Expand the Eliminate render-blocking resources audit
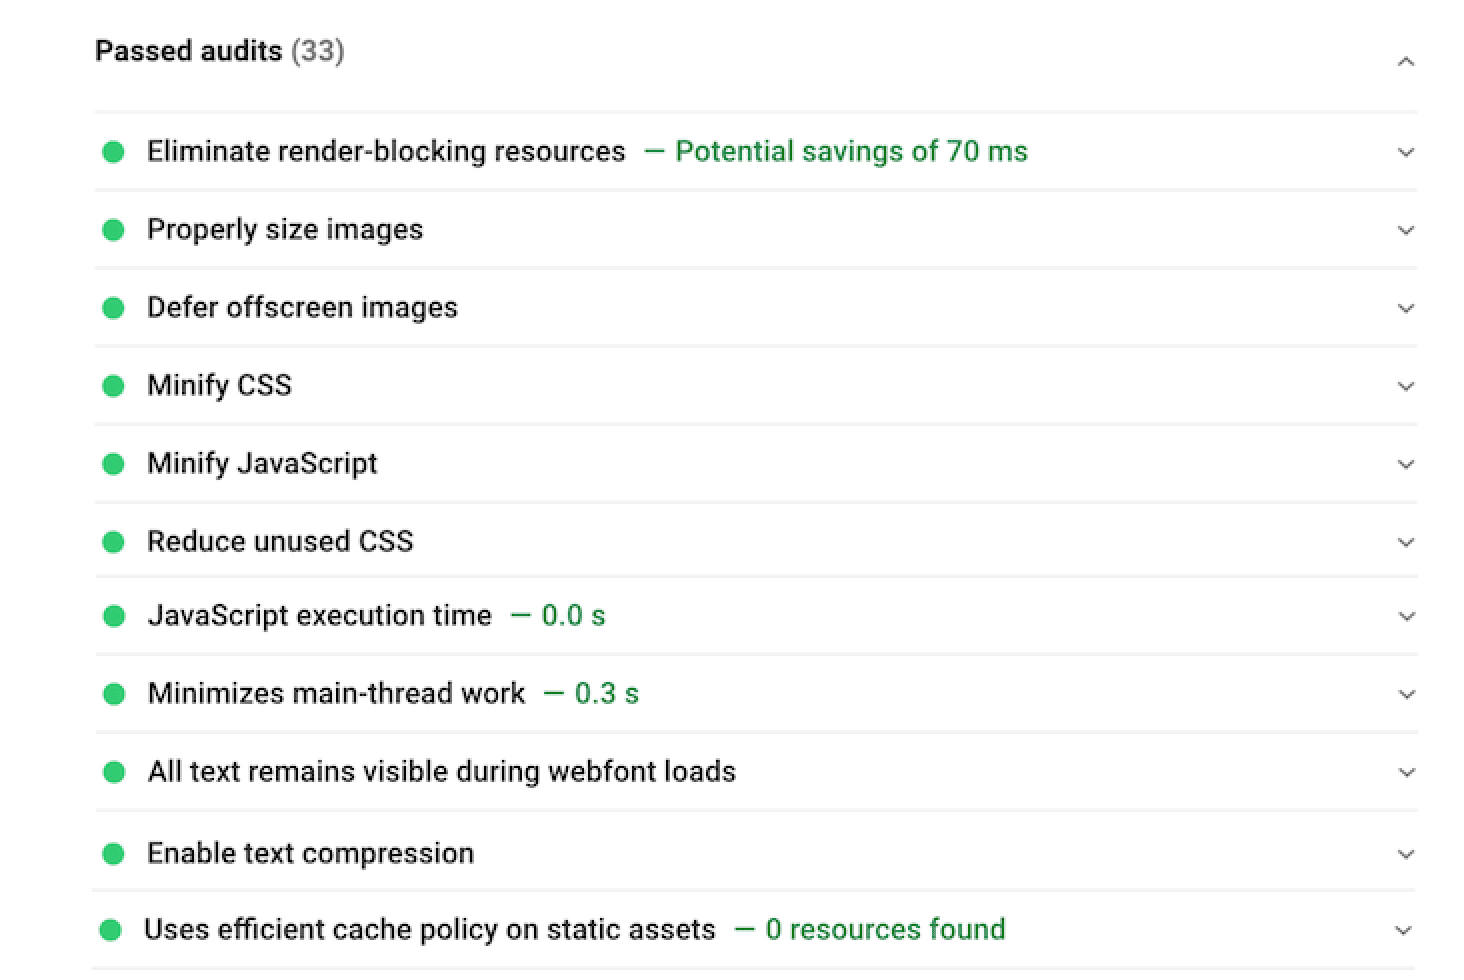The image size is (1464, 980). tap(1406, 152)
